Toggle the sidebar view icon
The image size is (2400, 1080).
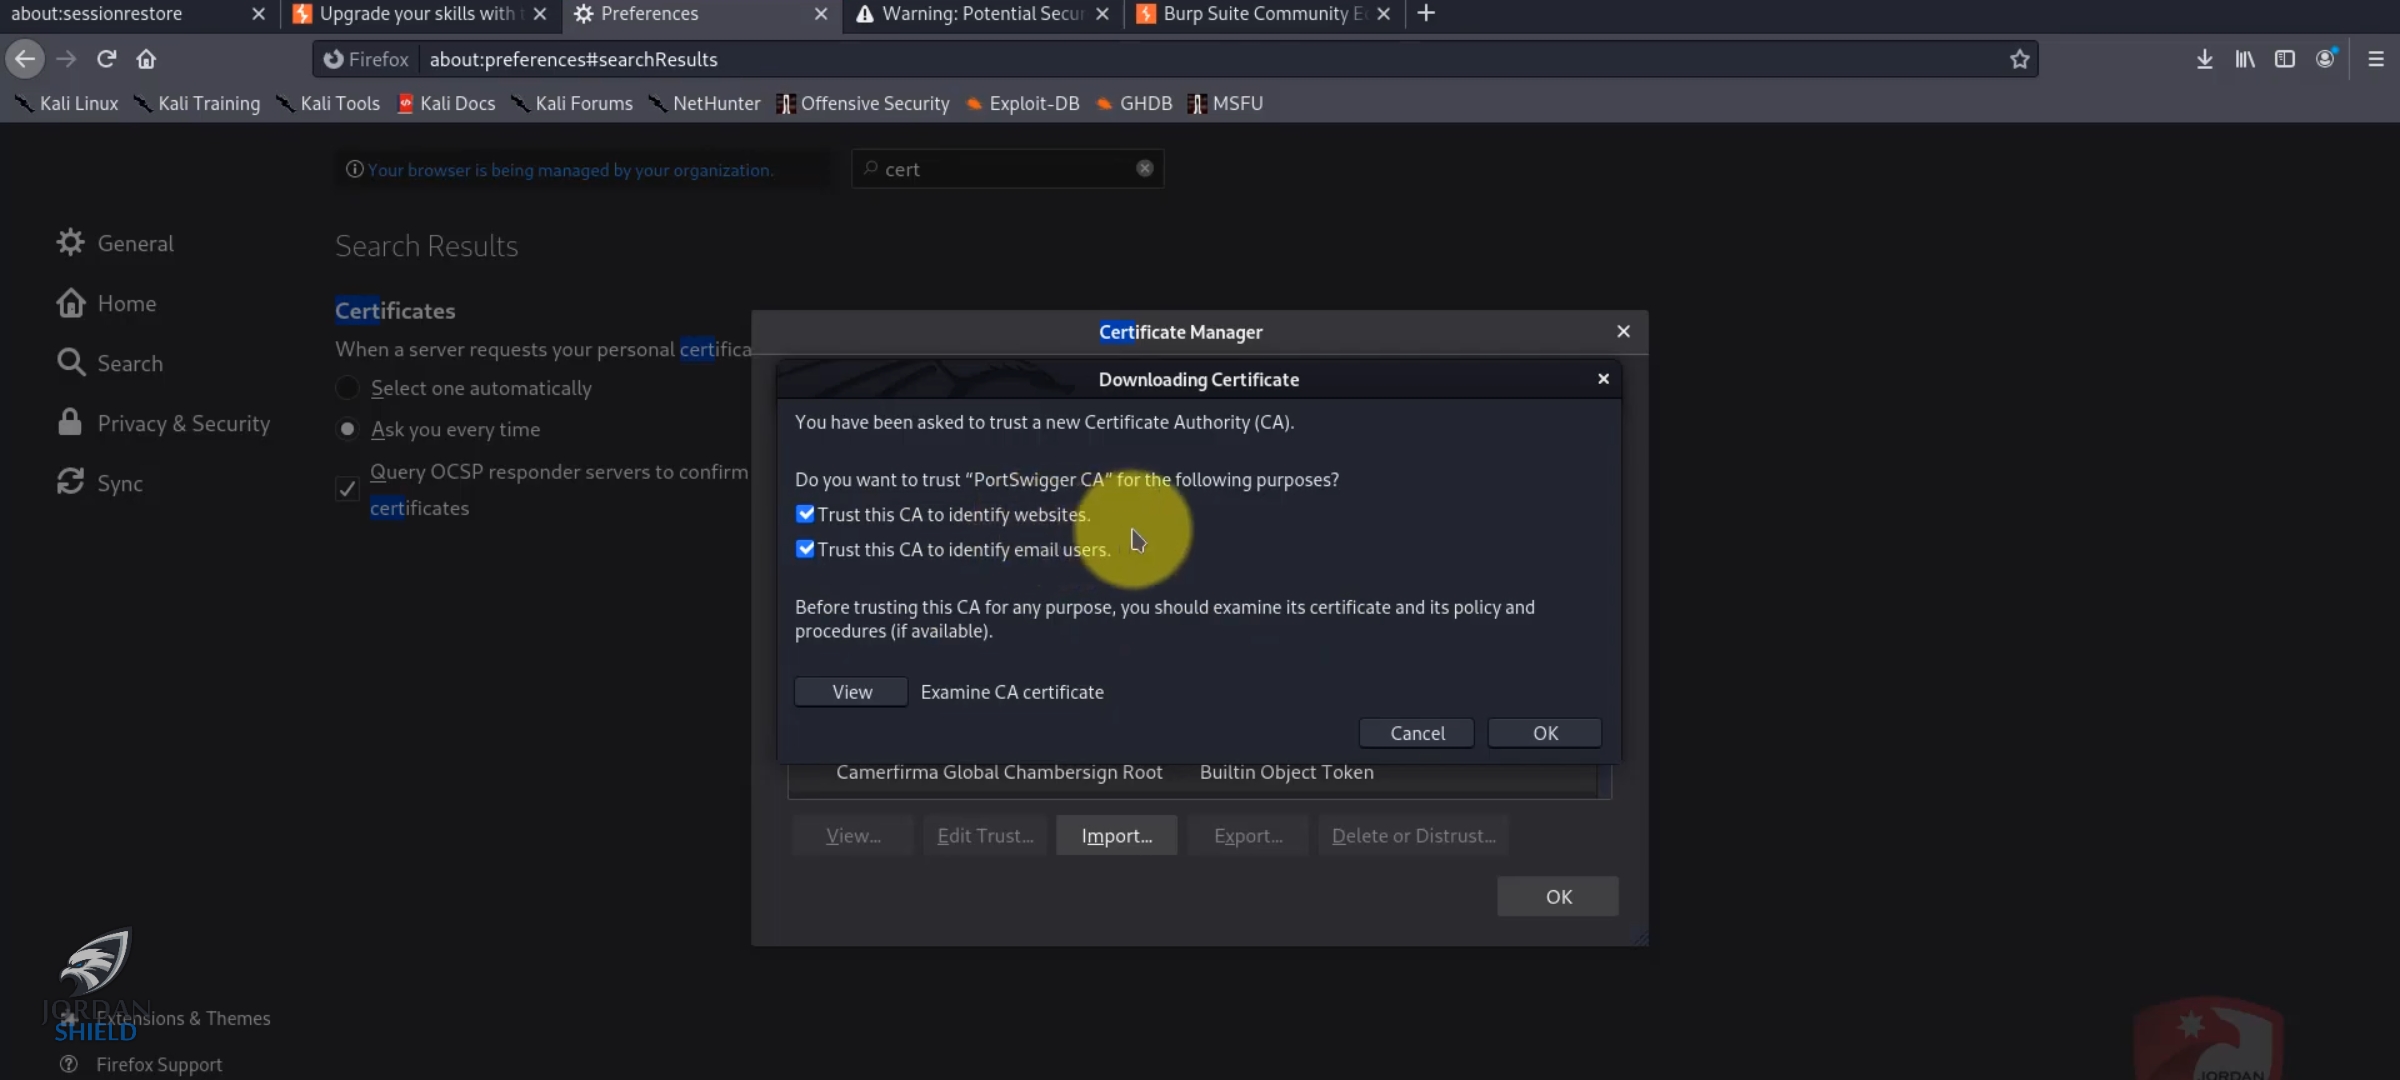tap(2285, 59)
